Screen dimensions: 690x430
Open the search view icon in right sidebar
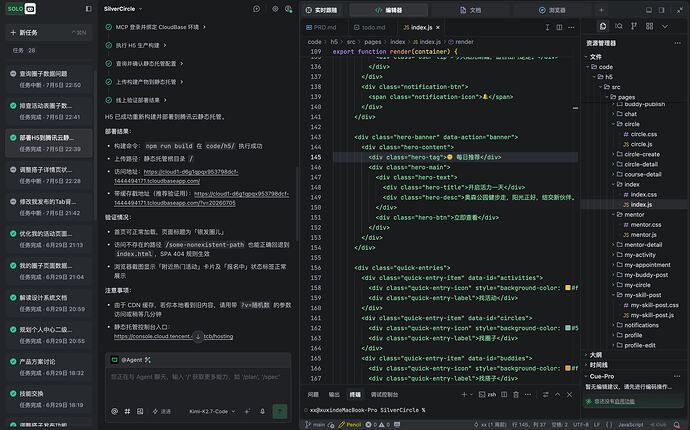(x=619, y=26)
